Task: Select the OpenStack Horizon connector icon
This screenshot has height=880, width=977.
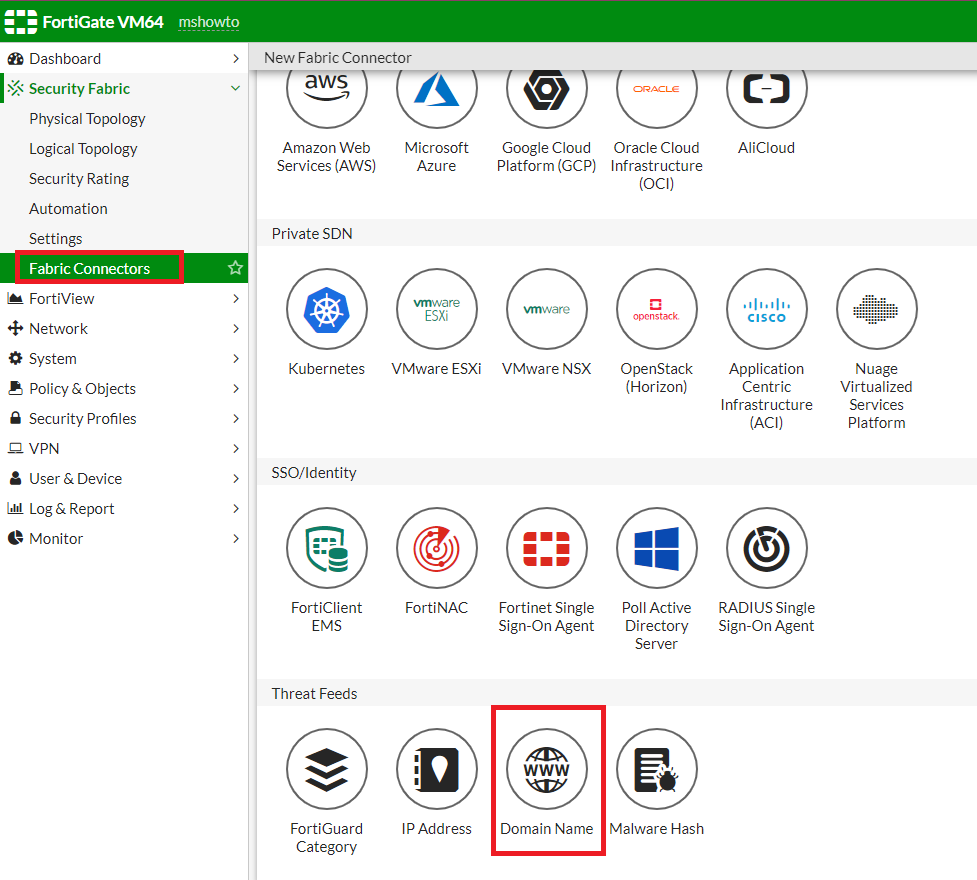Action: [x=657, y=309]
